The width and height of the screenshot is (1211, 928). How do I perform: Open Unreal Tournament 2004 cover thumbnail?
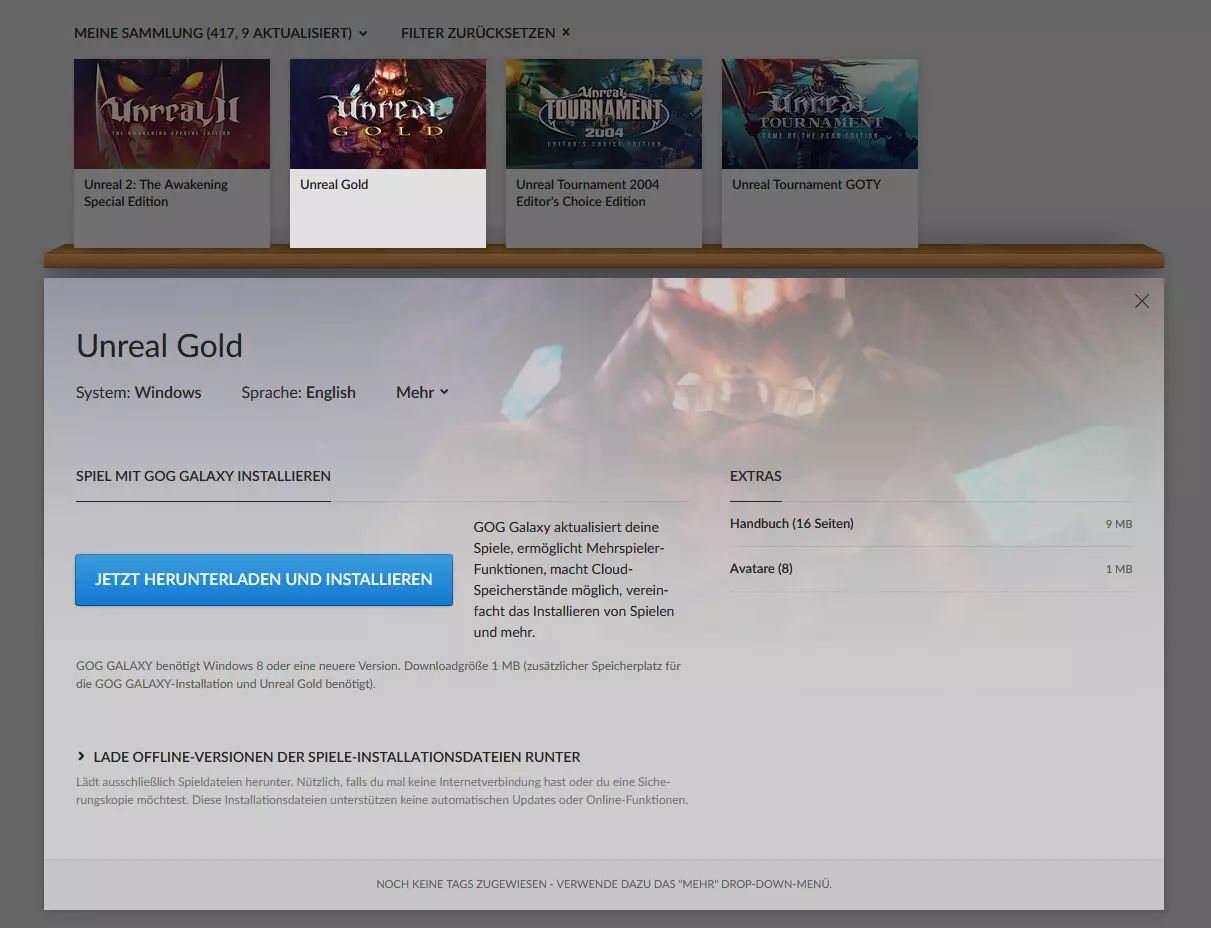point(604,114)
